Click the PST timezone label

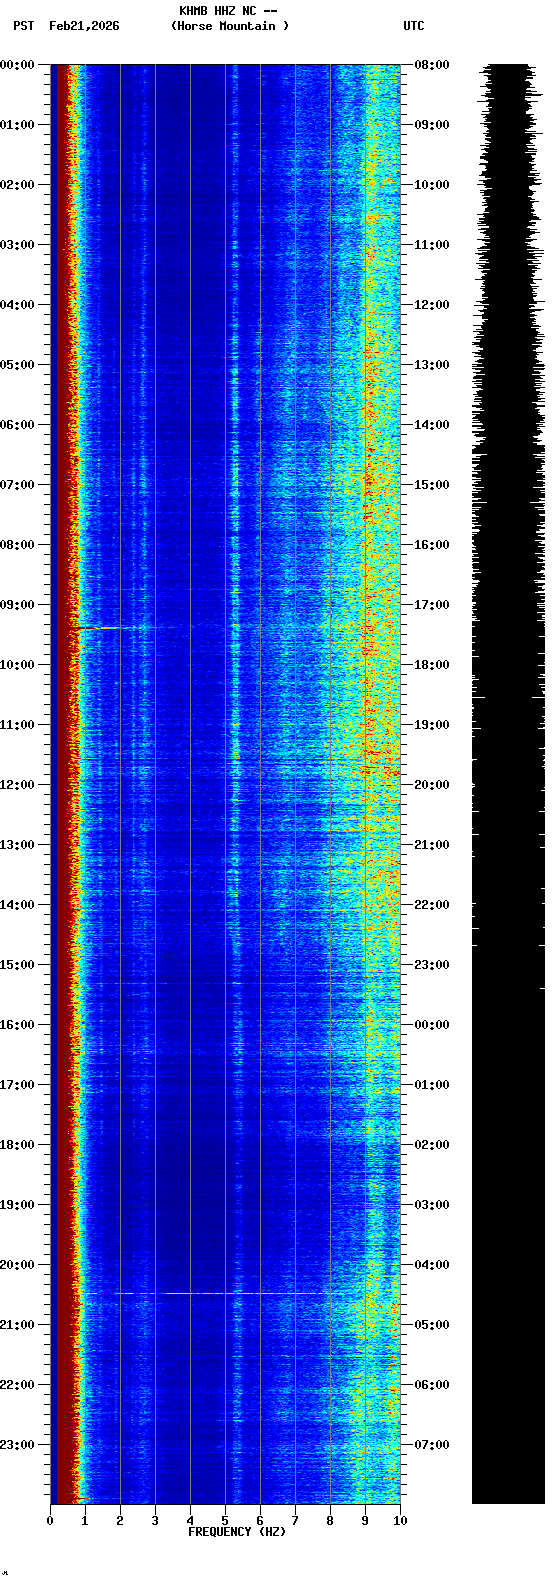[24, 26]
